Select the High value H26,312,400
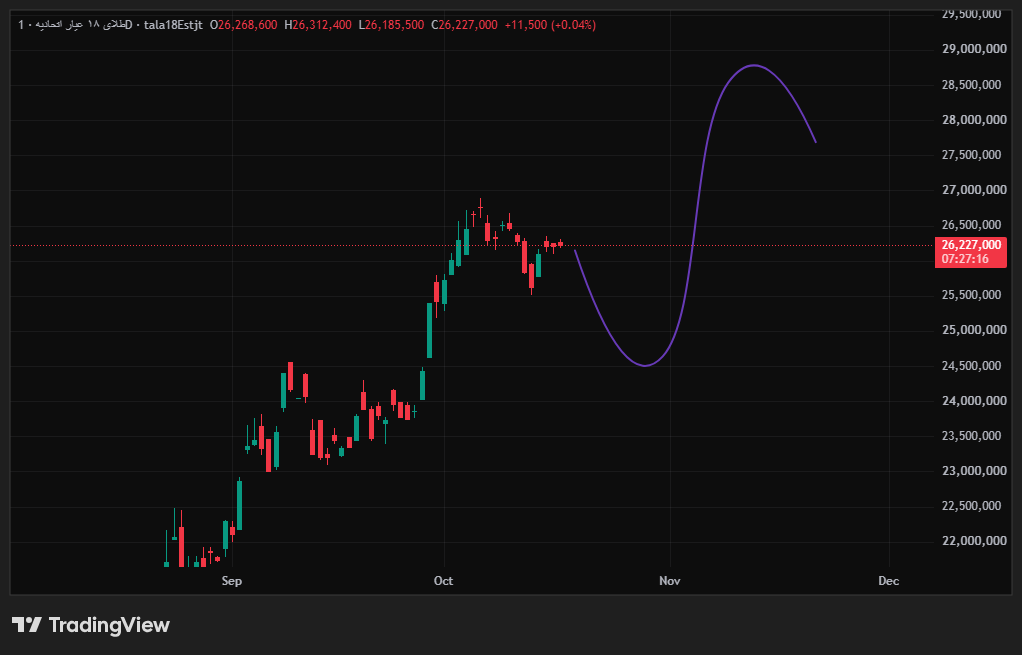 [318, 25]
